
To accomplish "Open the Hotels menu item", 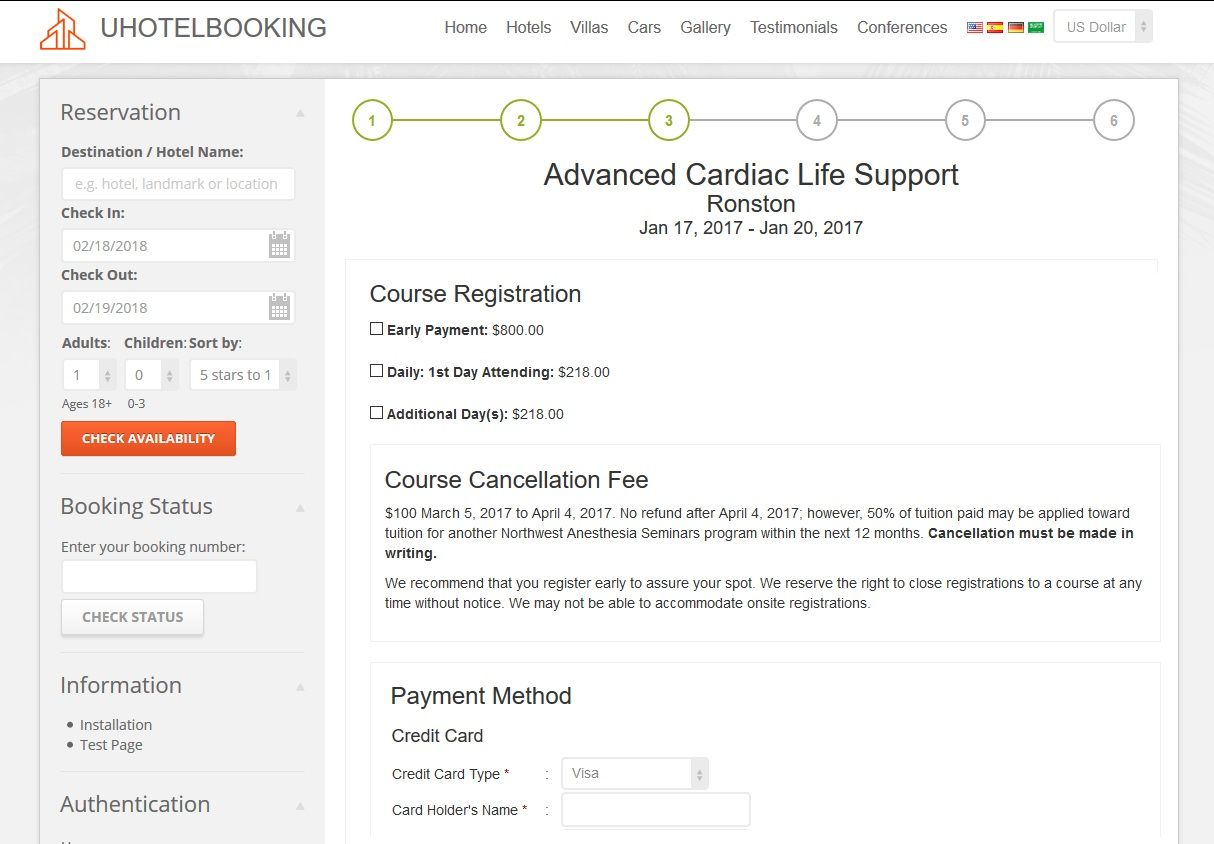I will click(x=528, y=28).
